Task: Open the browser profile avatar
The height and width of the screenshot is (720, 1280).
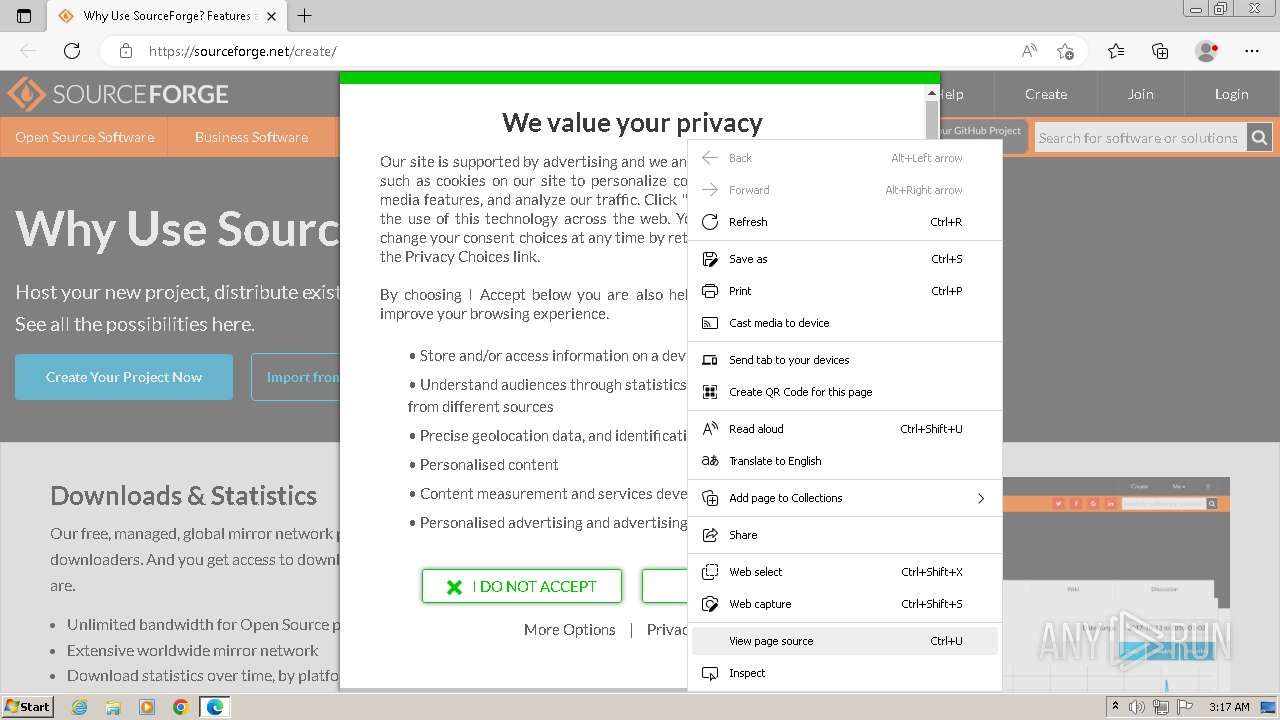Action: 1207,51
